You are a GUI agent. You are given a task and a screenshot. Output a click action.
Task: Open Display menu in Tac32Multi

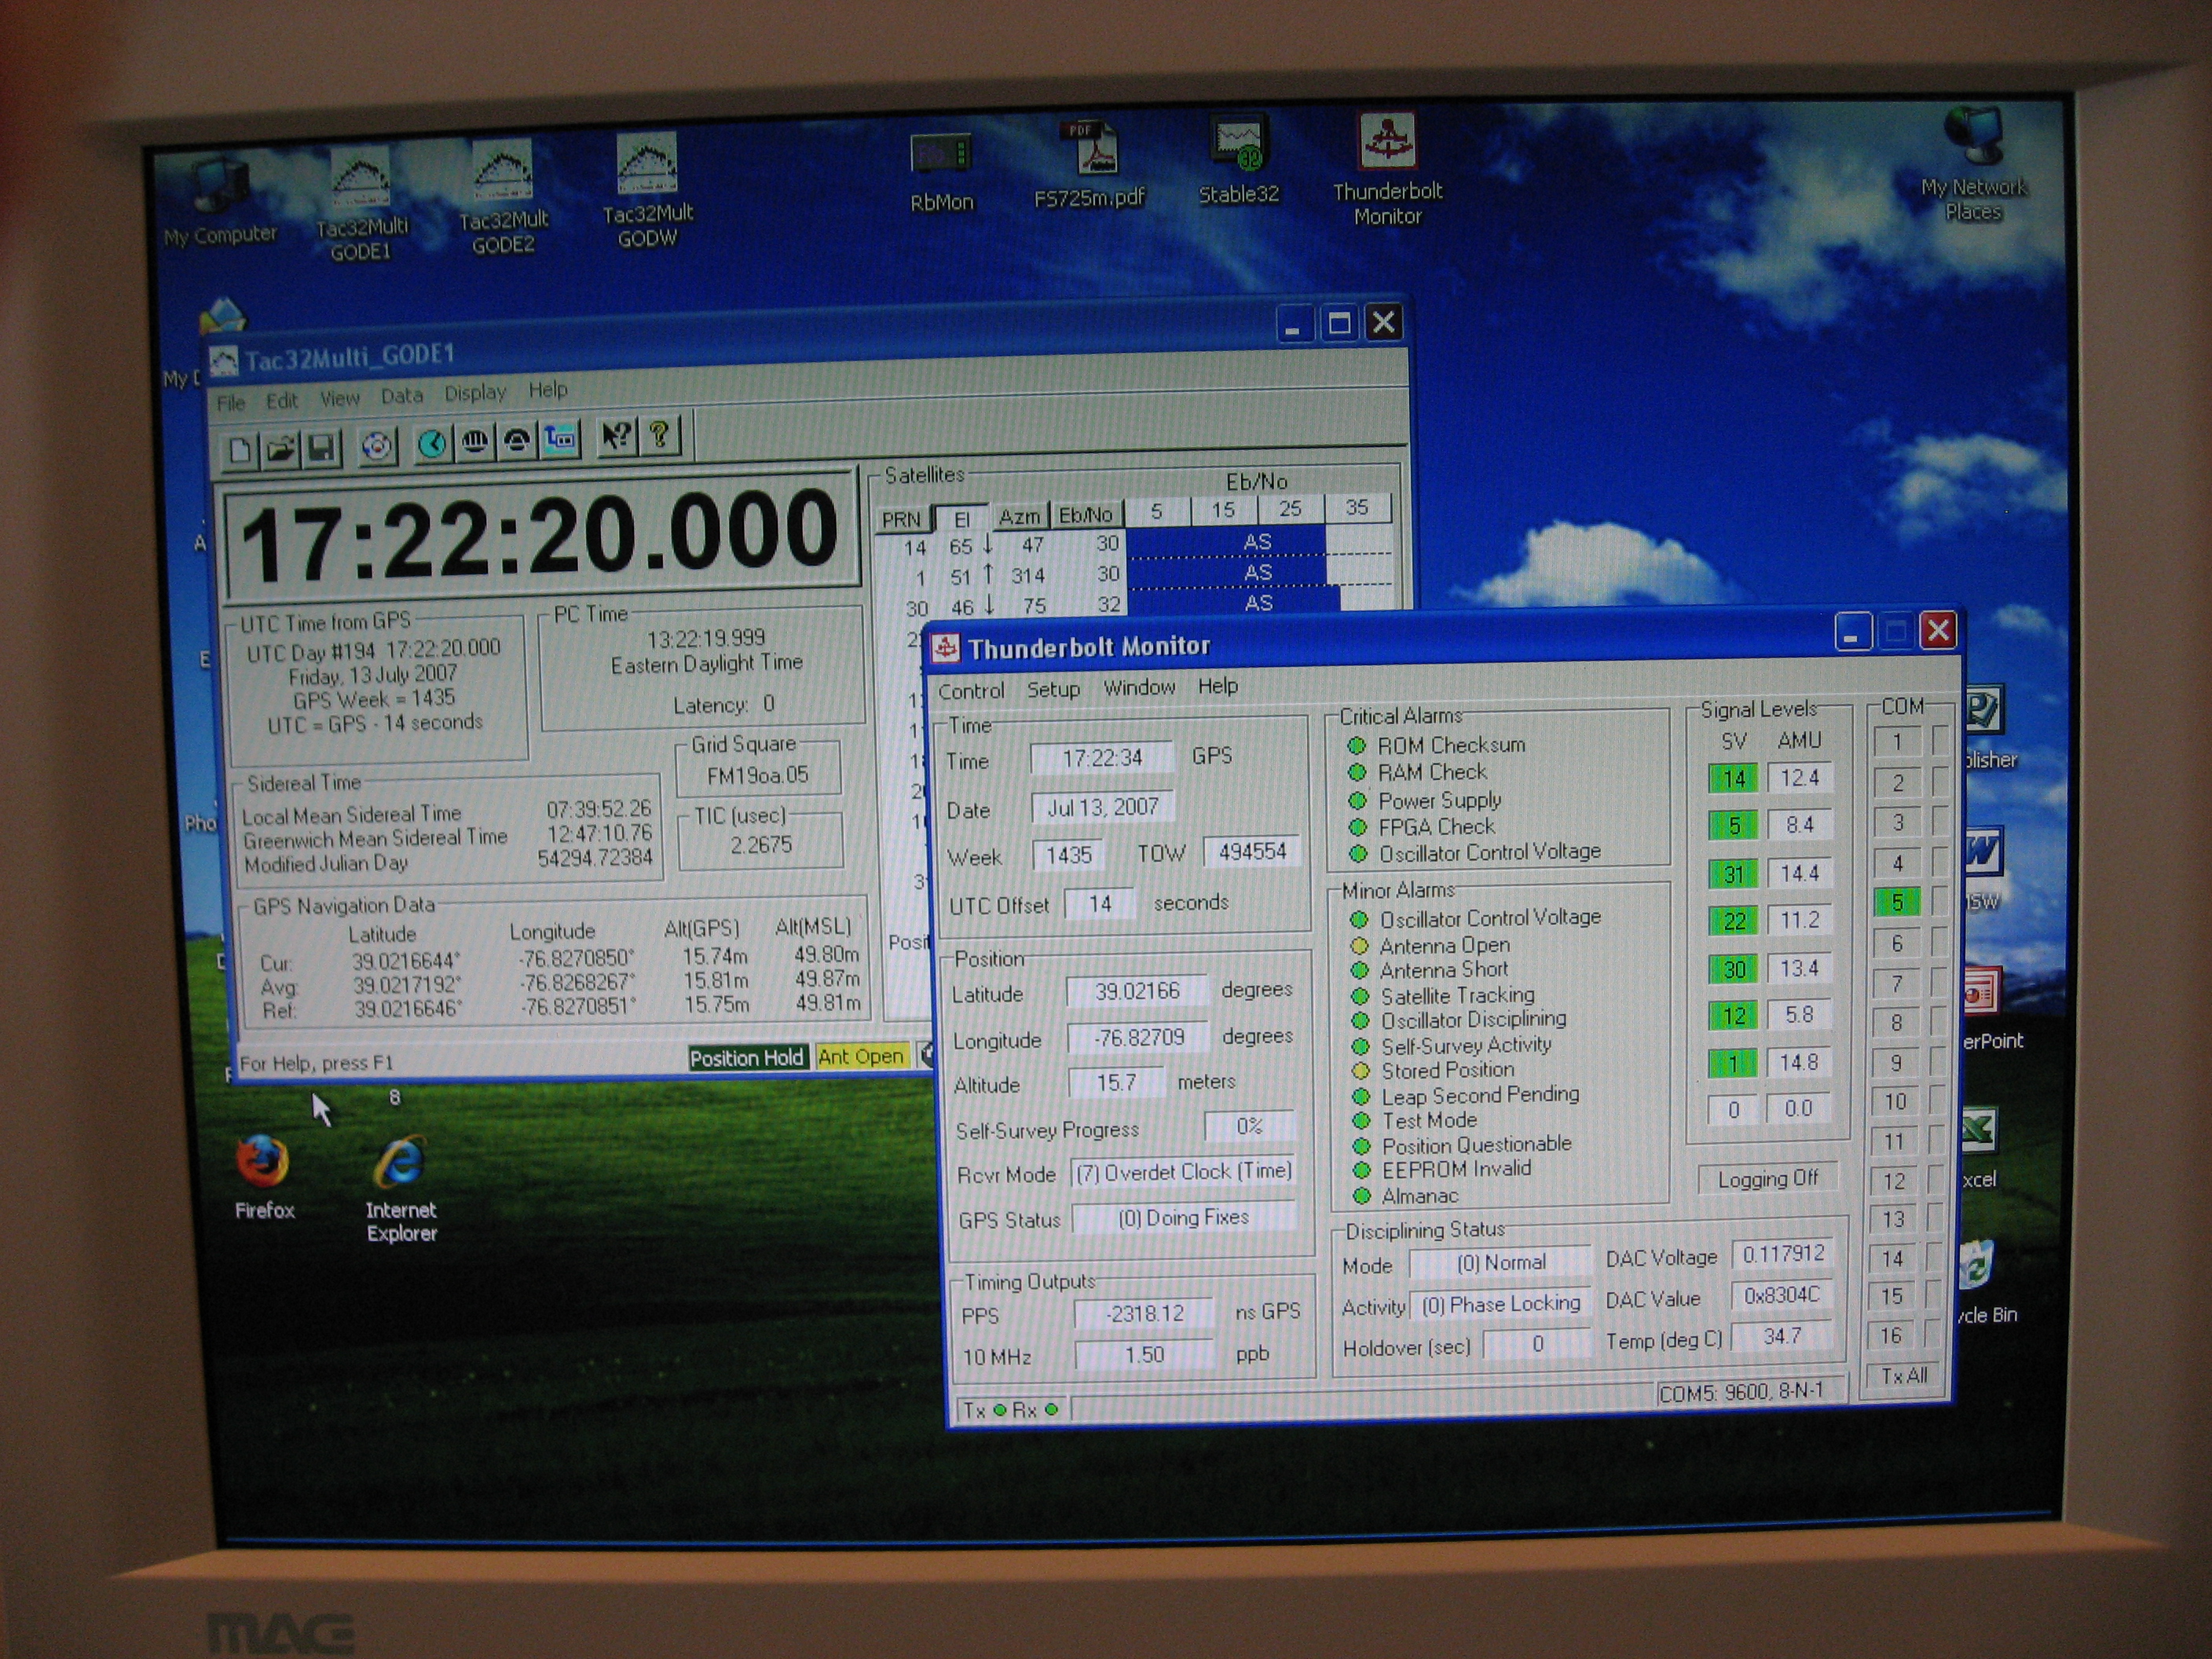coord(475,393)
